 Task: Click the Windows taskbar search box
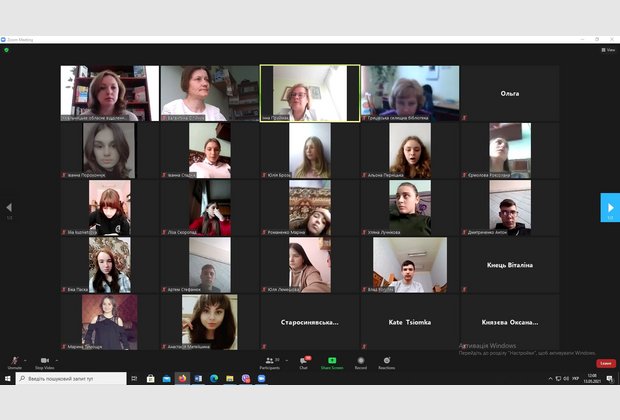pos(71,378)
